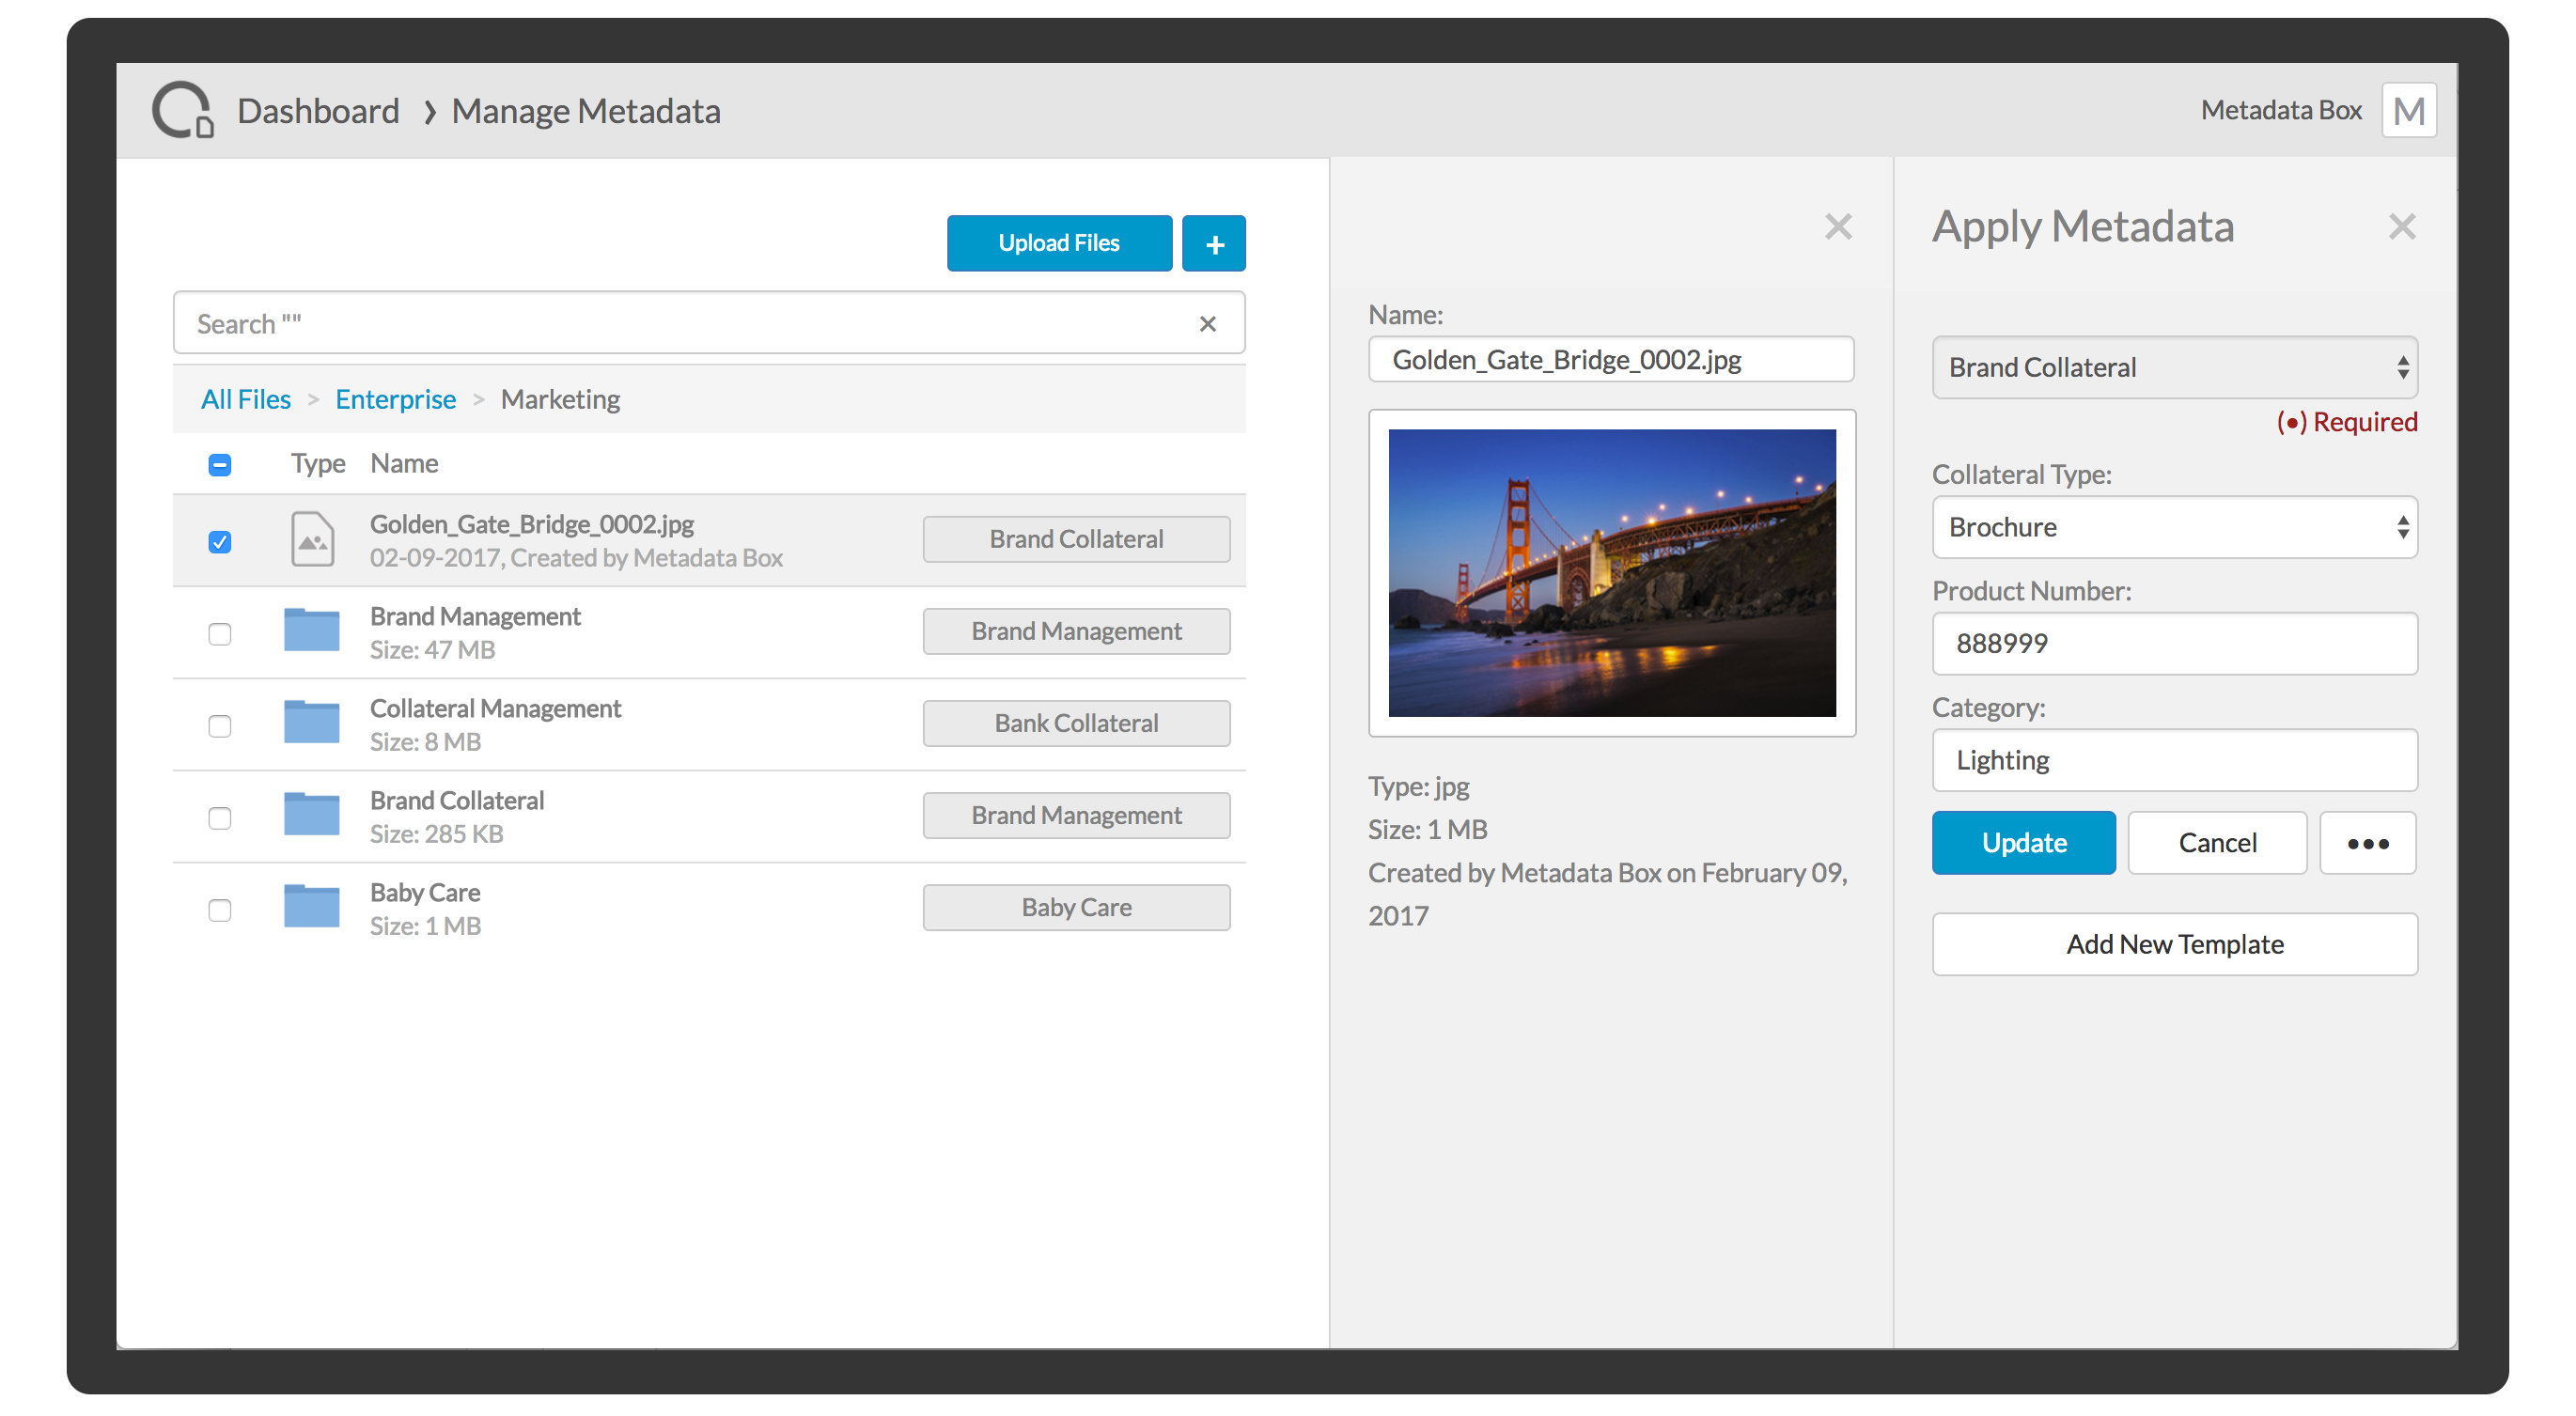This screenshot has width=2576, height=1416.
Task: Click the 'Size: 47 MB' text
Action: pos(433,650)
